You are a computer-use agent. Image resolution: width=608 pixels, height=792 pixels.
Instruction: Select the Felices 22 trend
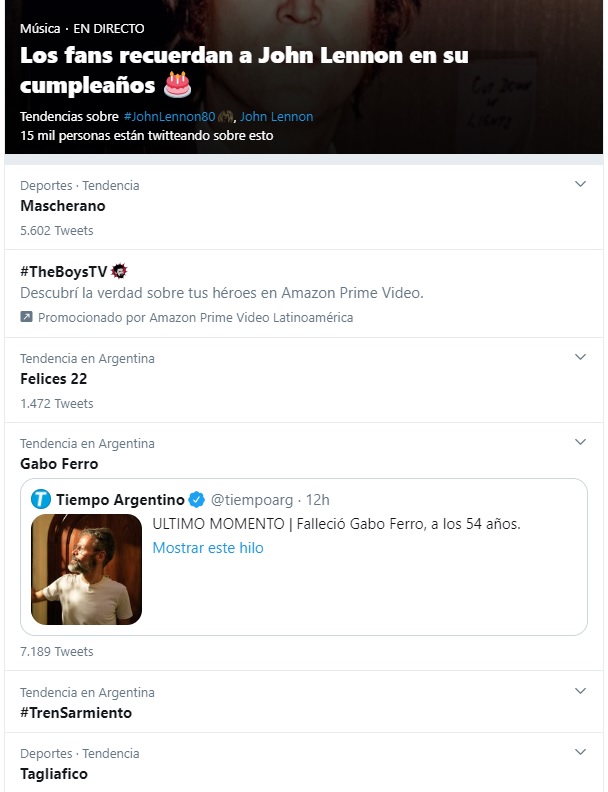[54, 379]
